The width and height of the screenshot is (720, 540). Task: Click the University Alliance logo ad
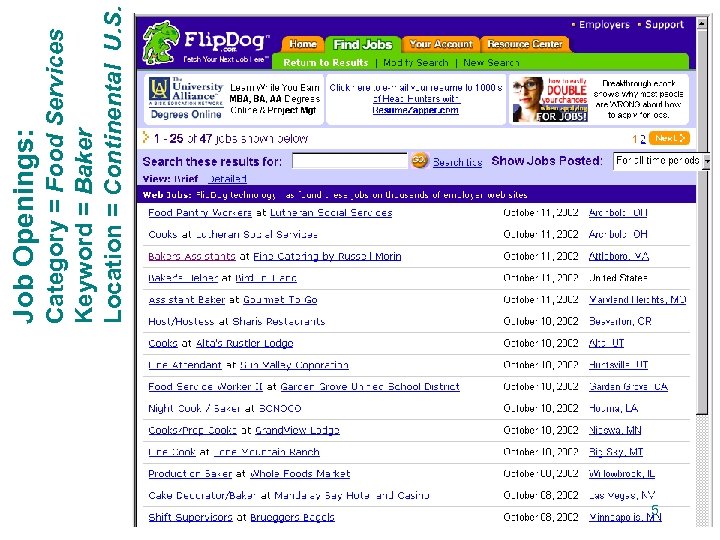click(186, 99)
